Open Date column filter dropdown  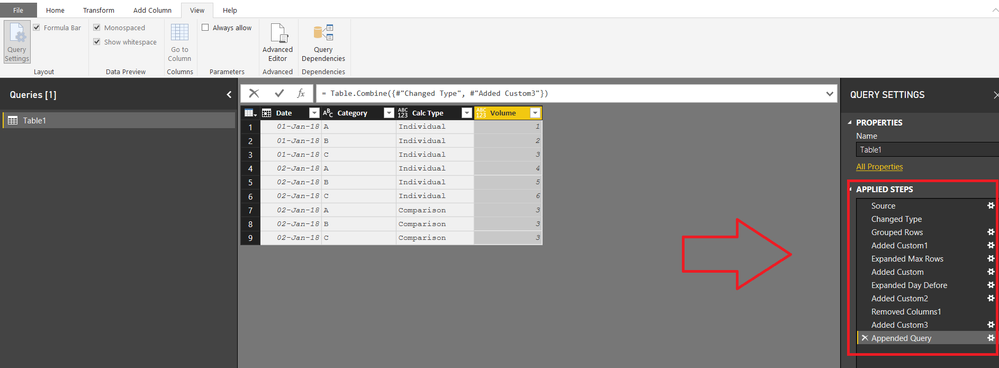[313, 113]
